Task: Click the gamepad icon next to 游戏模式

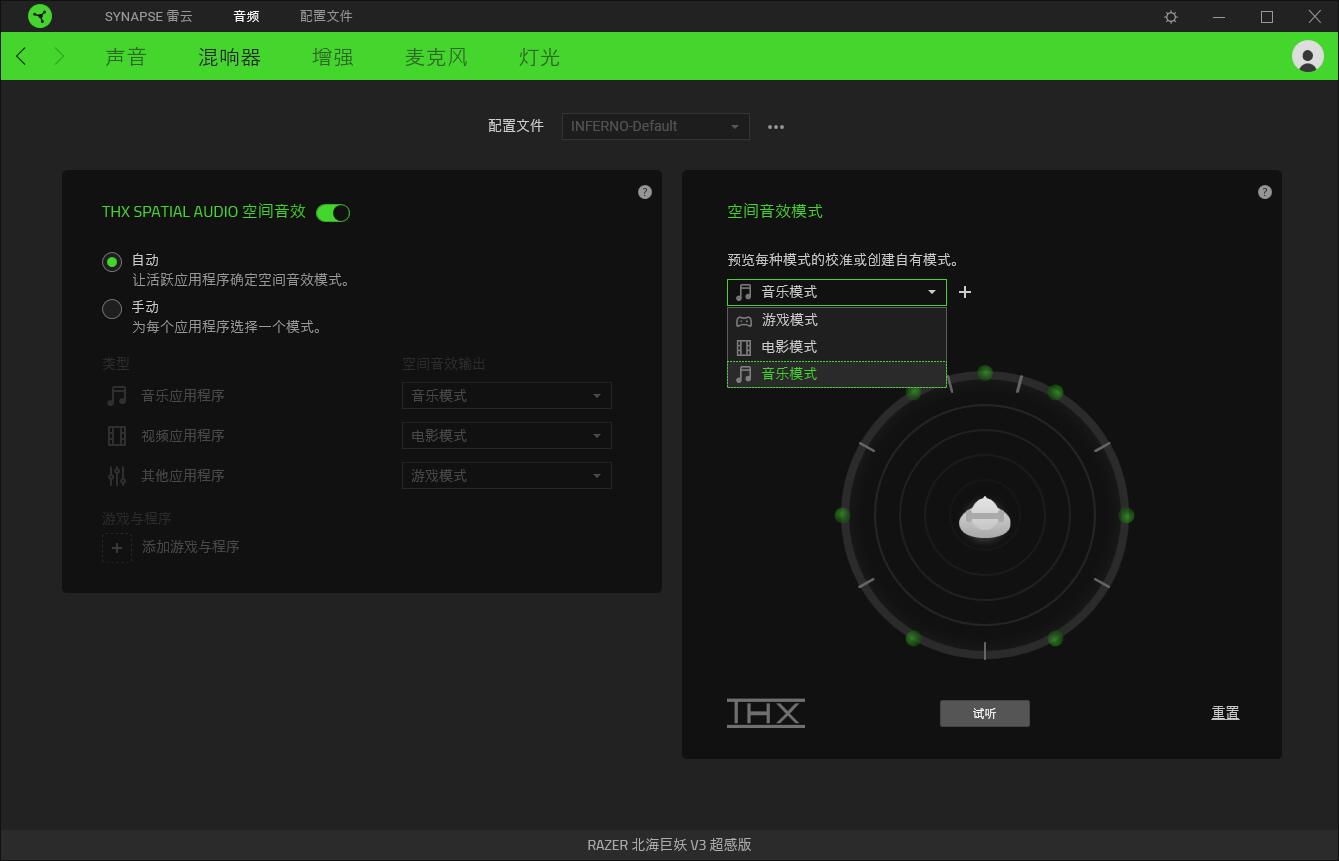Action: point(743,320)
